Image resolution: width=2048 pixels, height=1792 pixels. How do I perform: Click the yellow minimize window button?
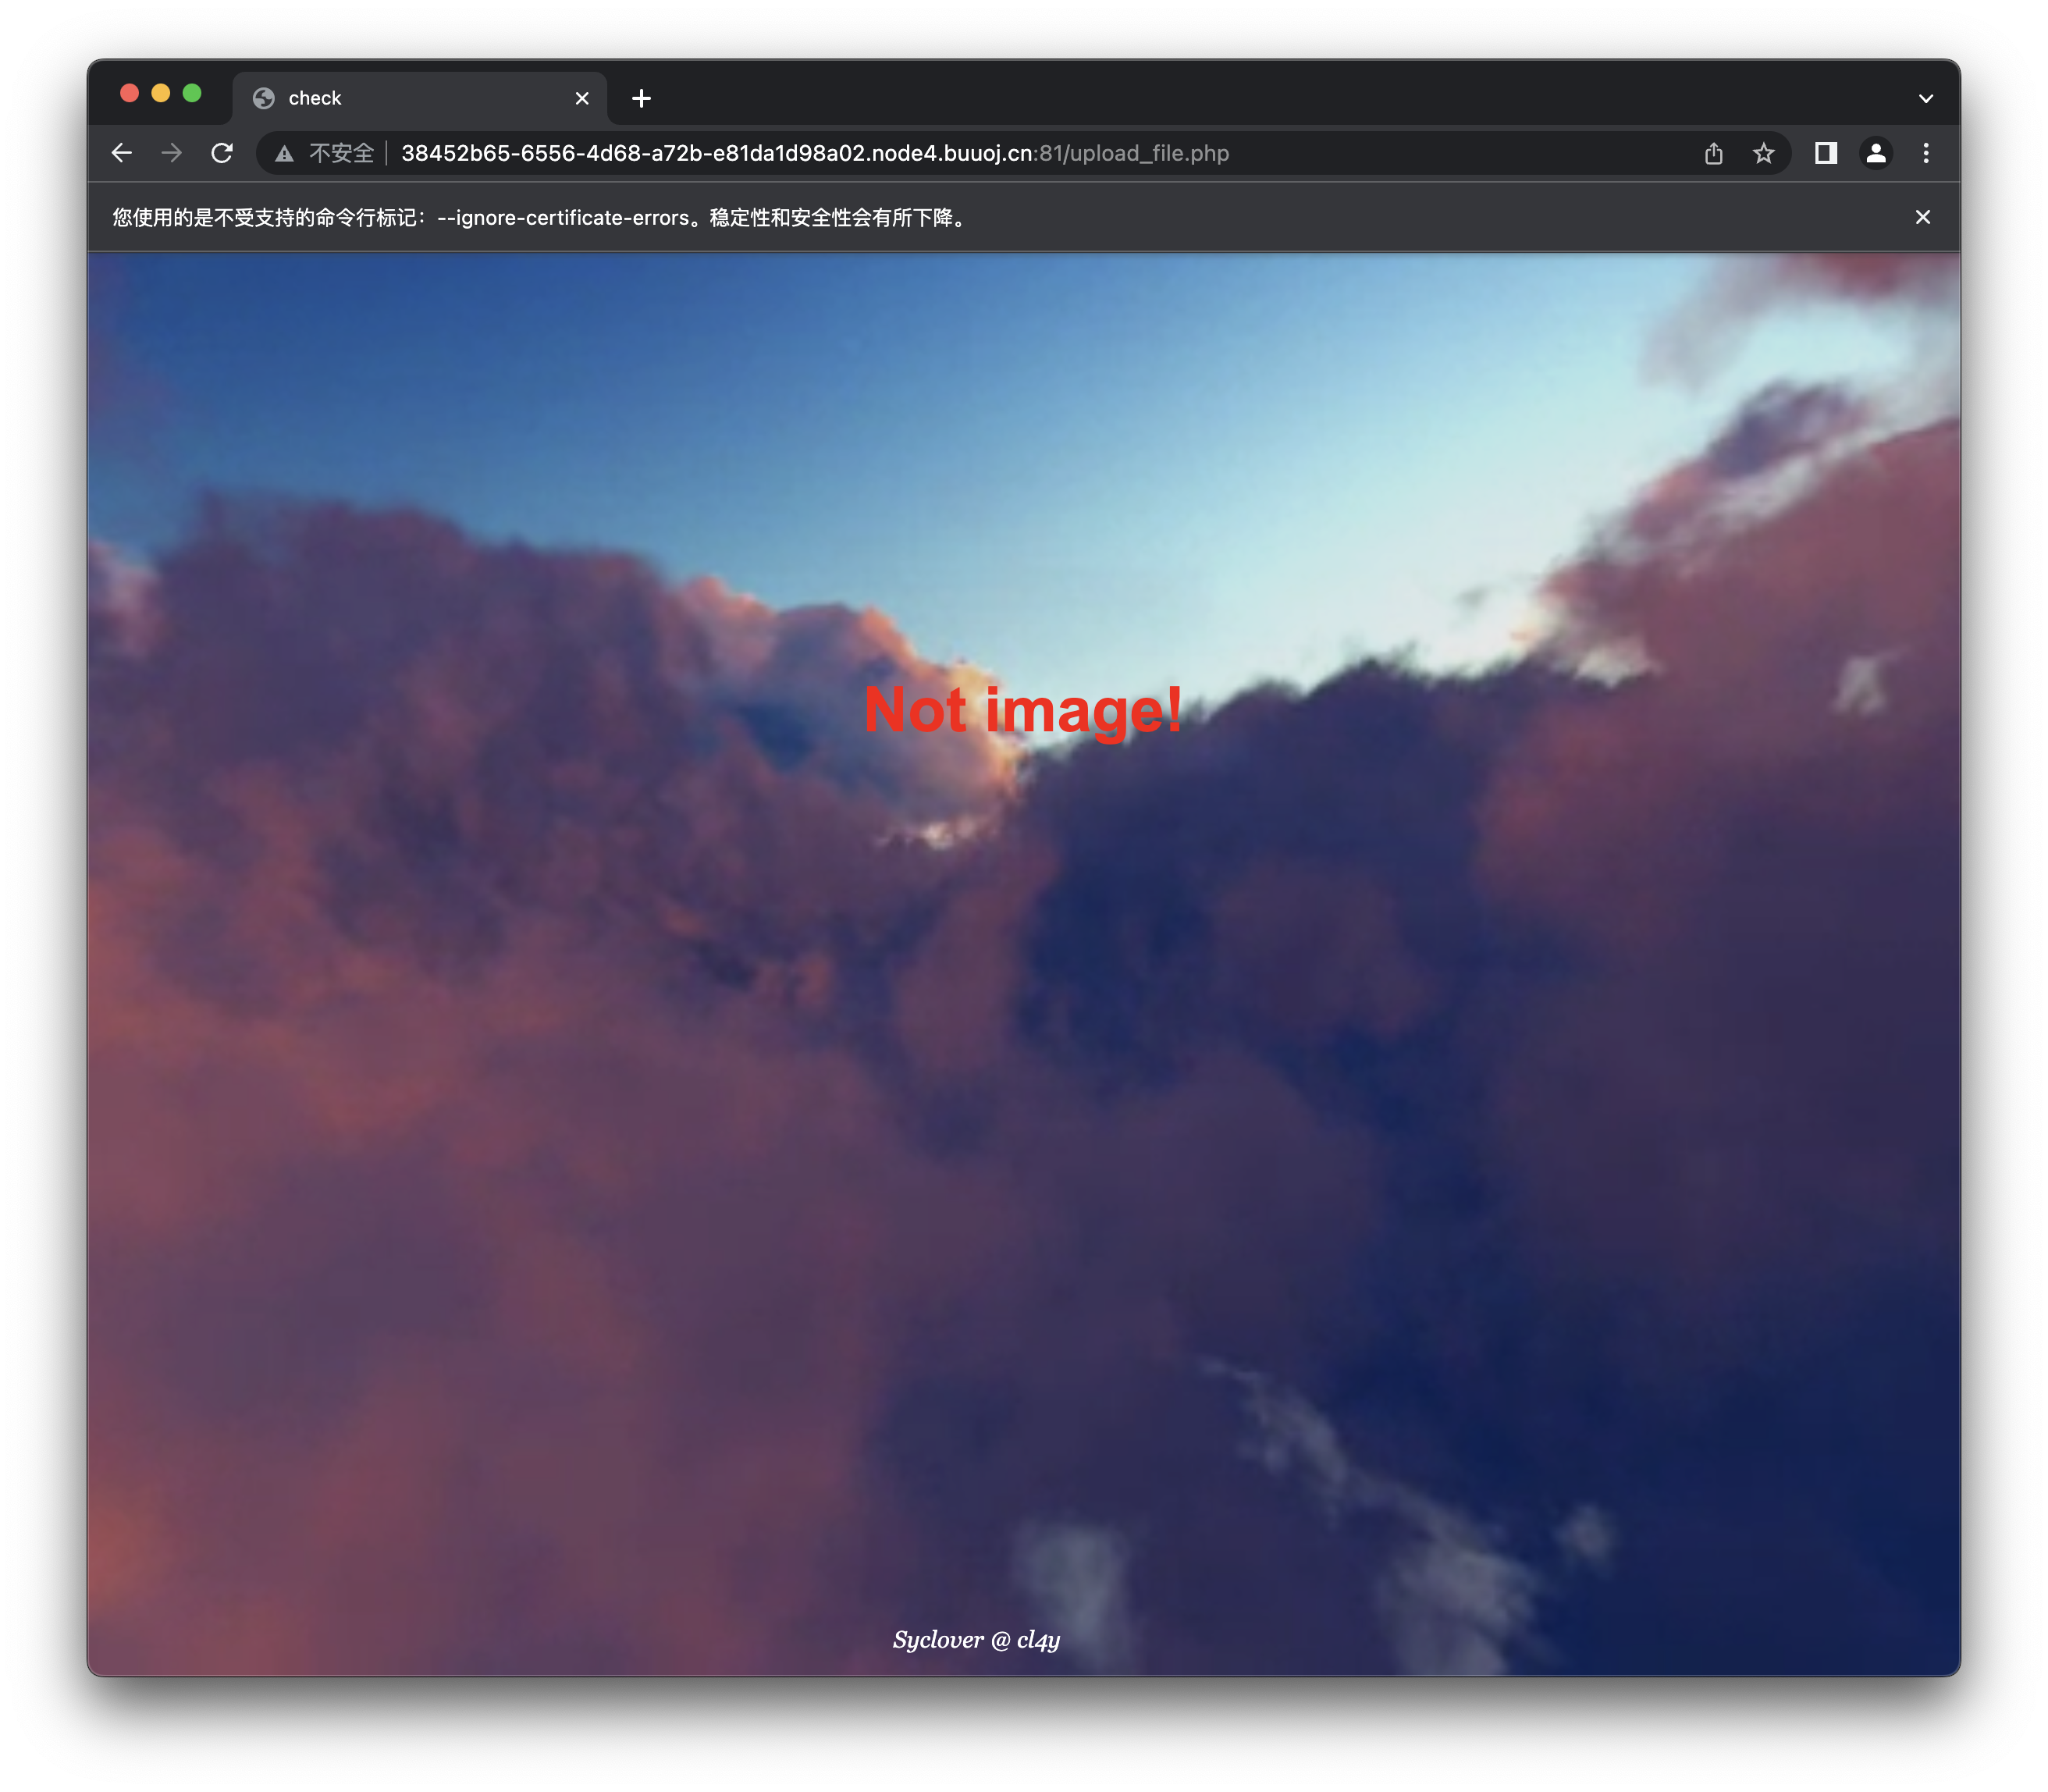[x=161, y=93]
